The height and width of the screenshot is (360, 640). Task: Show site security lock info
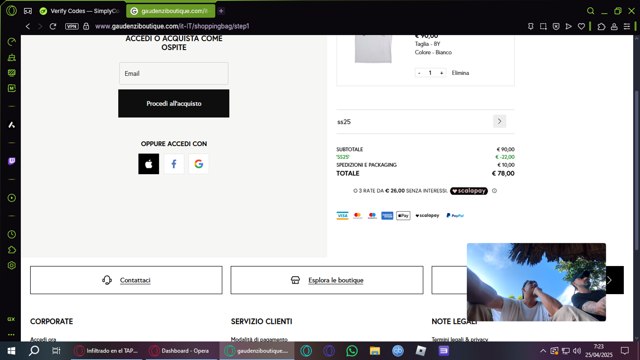(86, 27)
